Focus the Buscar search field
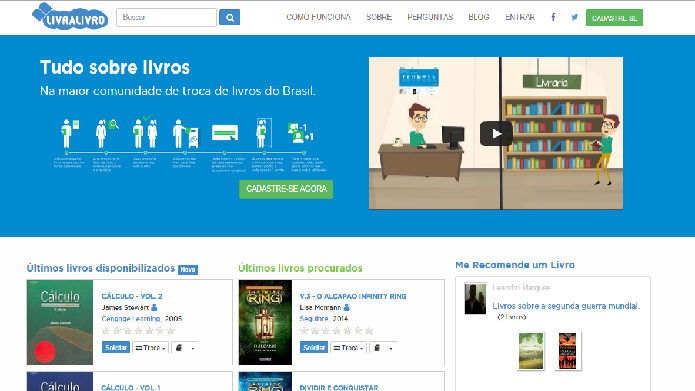The image size is (695, 391). click(167, 17)
